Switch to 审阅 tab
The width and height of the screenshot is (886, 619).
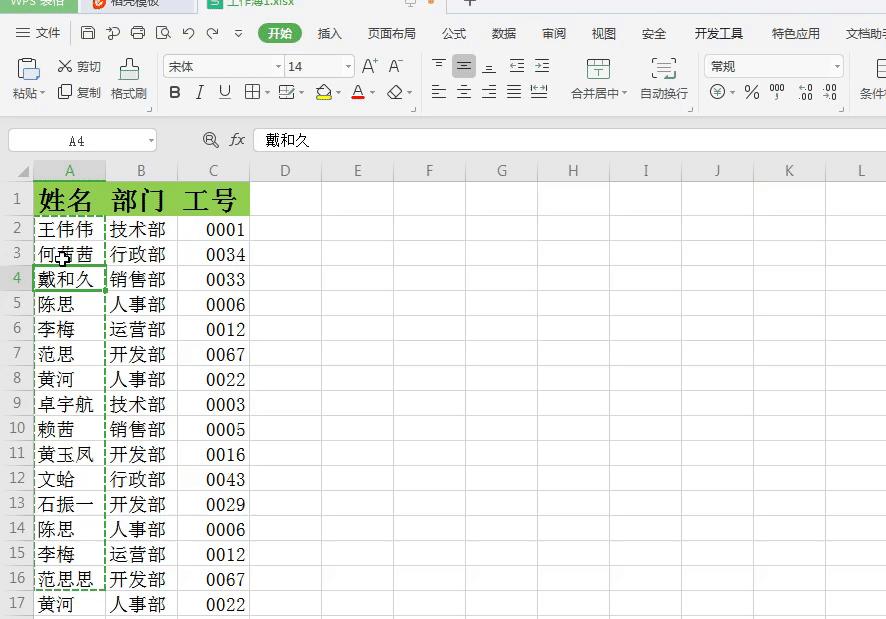(x=554, y=33)
